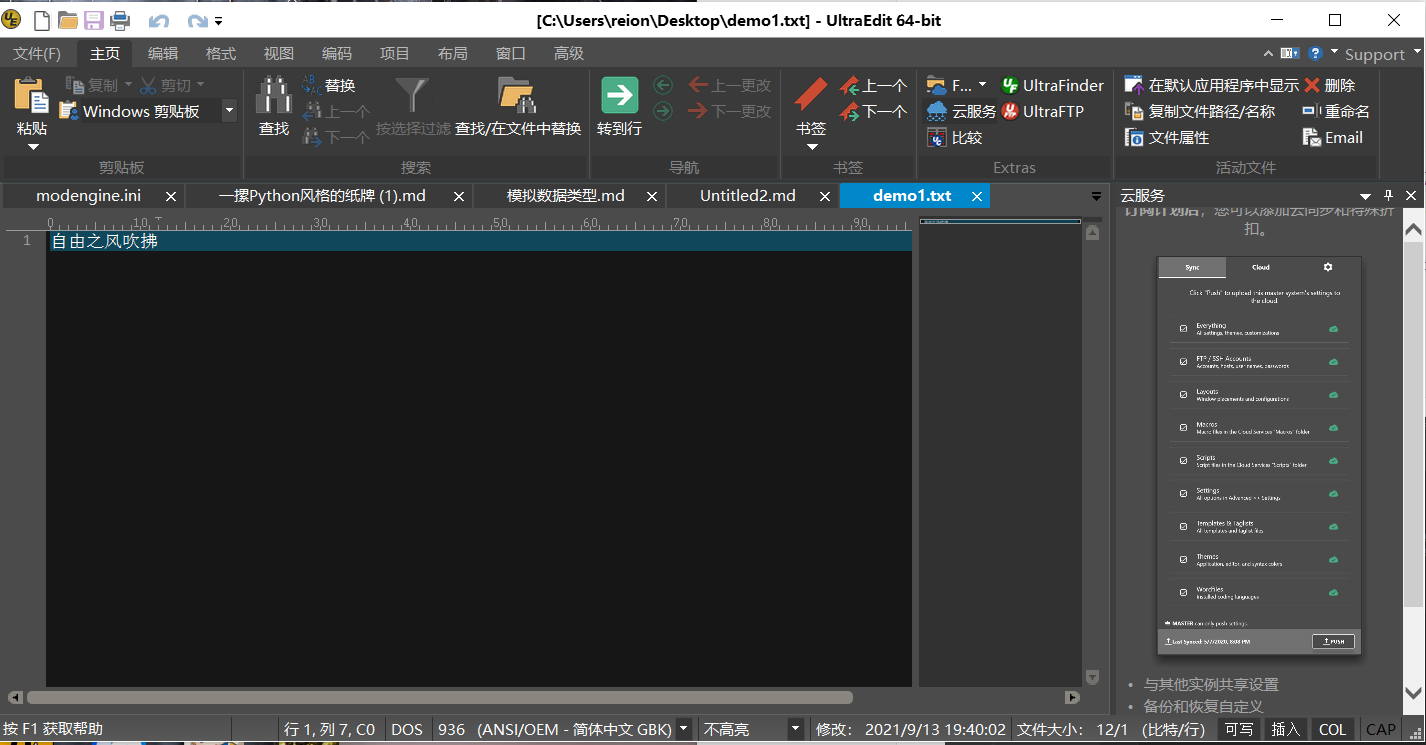Click the red 书签 bookmark icon
Viewport: 1426px width, 745px height.
811,96
